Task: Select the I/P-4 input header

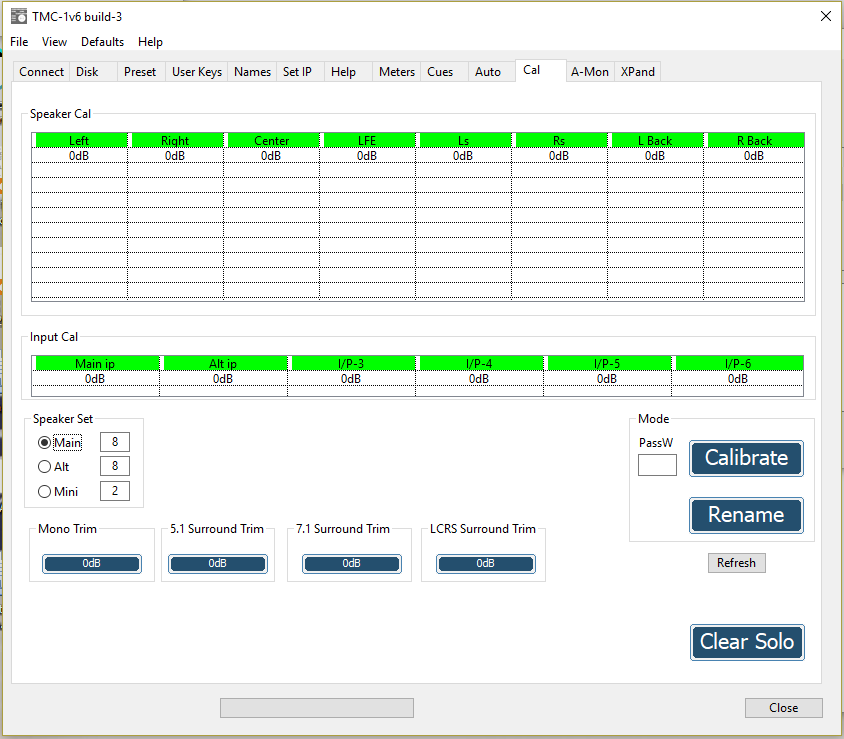Action: (x=482, y=363)
